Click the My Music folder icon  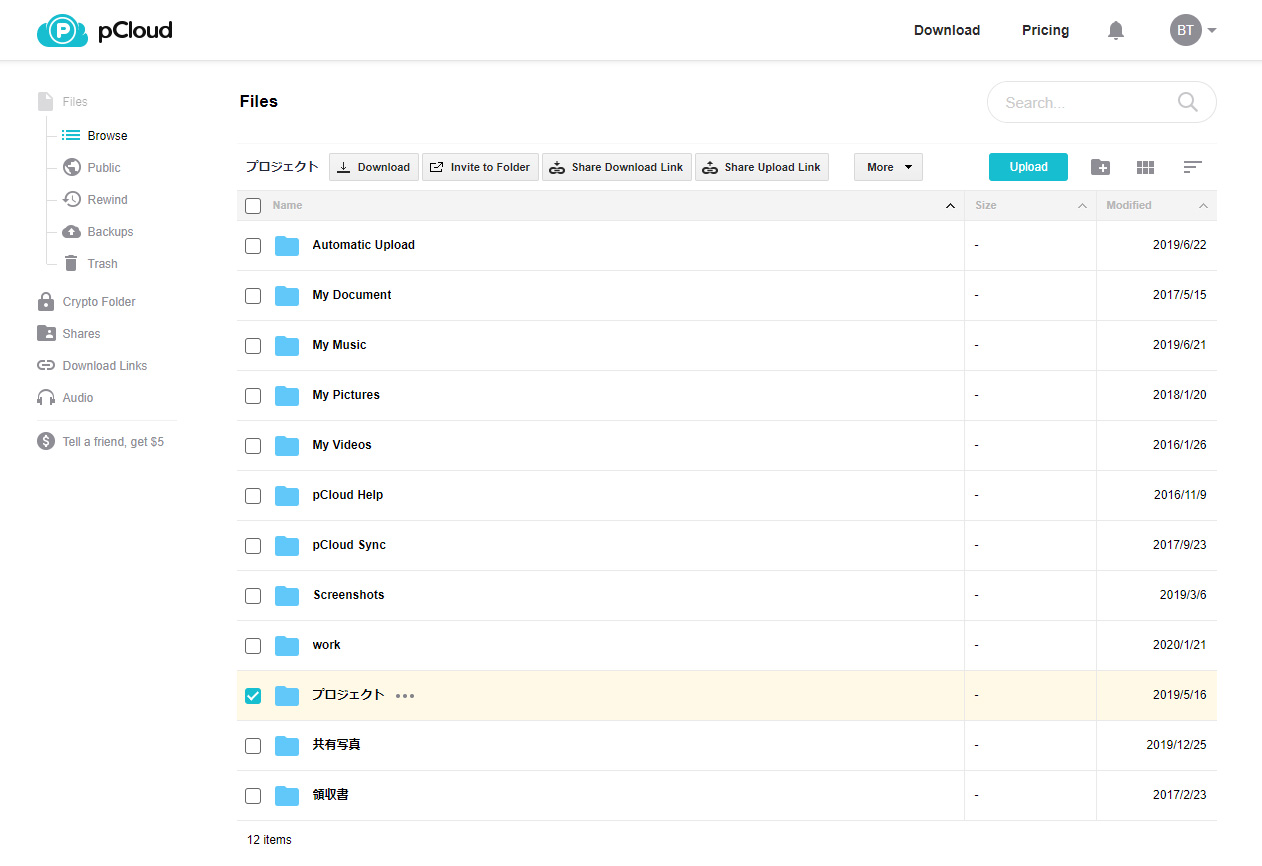[x=287, y=345]
